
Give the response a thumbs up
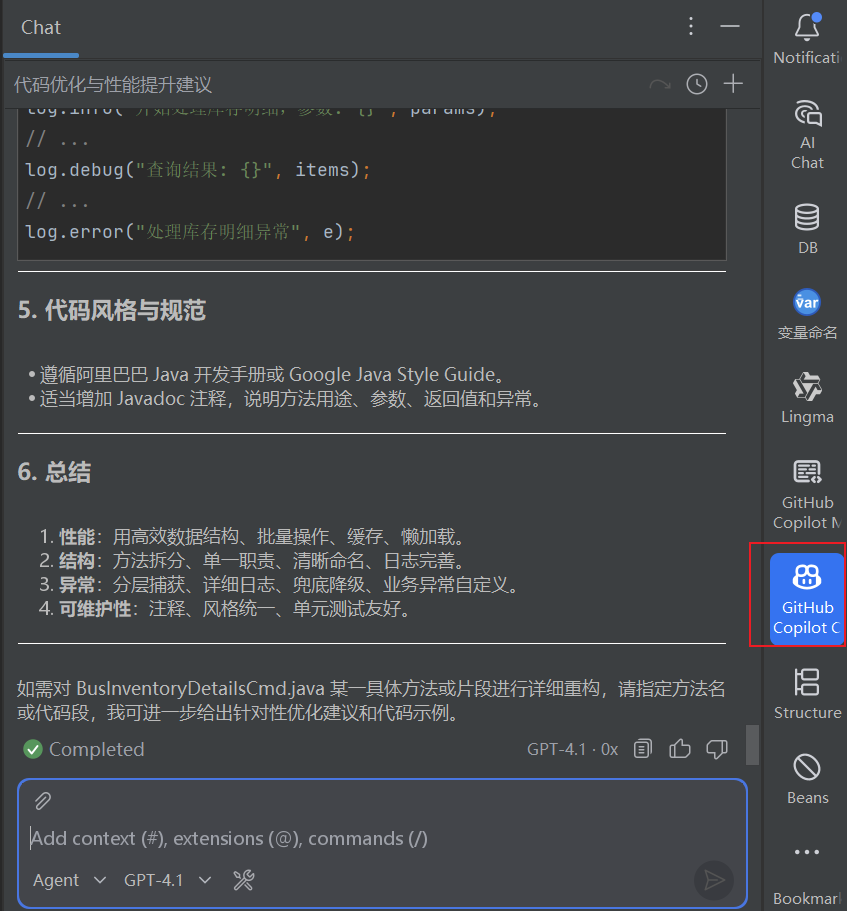point(680,748)
